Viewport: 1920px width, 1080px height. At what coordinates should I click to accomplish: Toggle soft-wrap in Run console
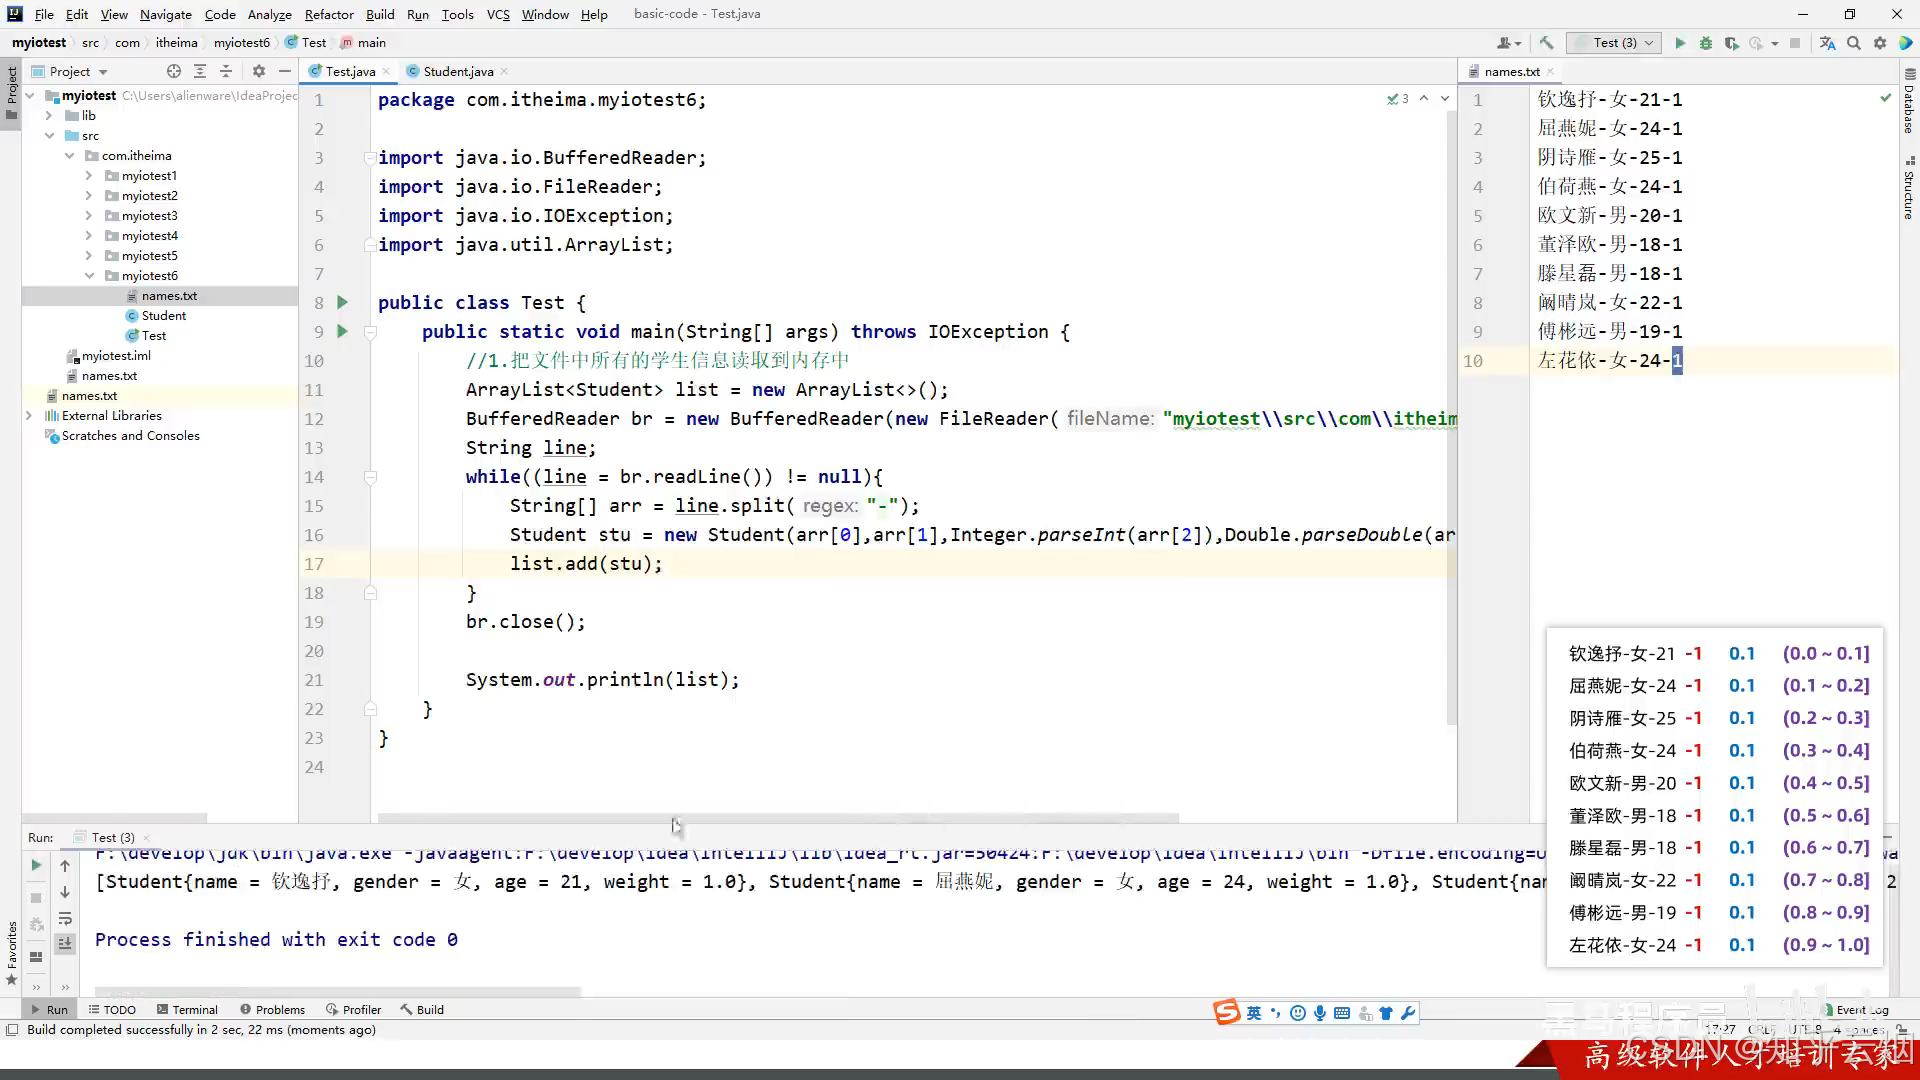pyautogui.click(x=65, y=918)
